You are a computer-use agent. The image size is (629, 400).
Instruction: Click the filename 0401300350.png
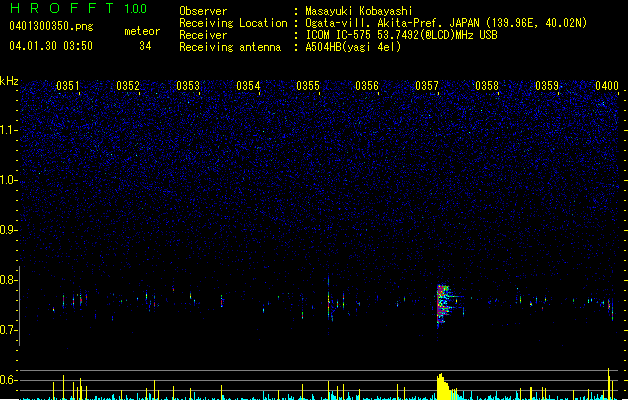51,26
